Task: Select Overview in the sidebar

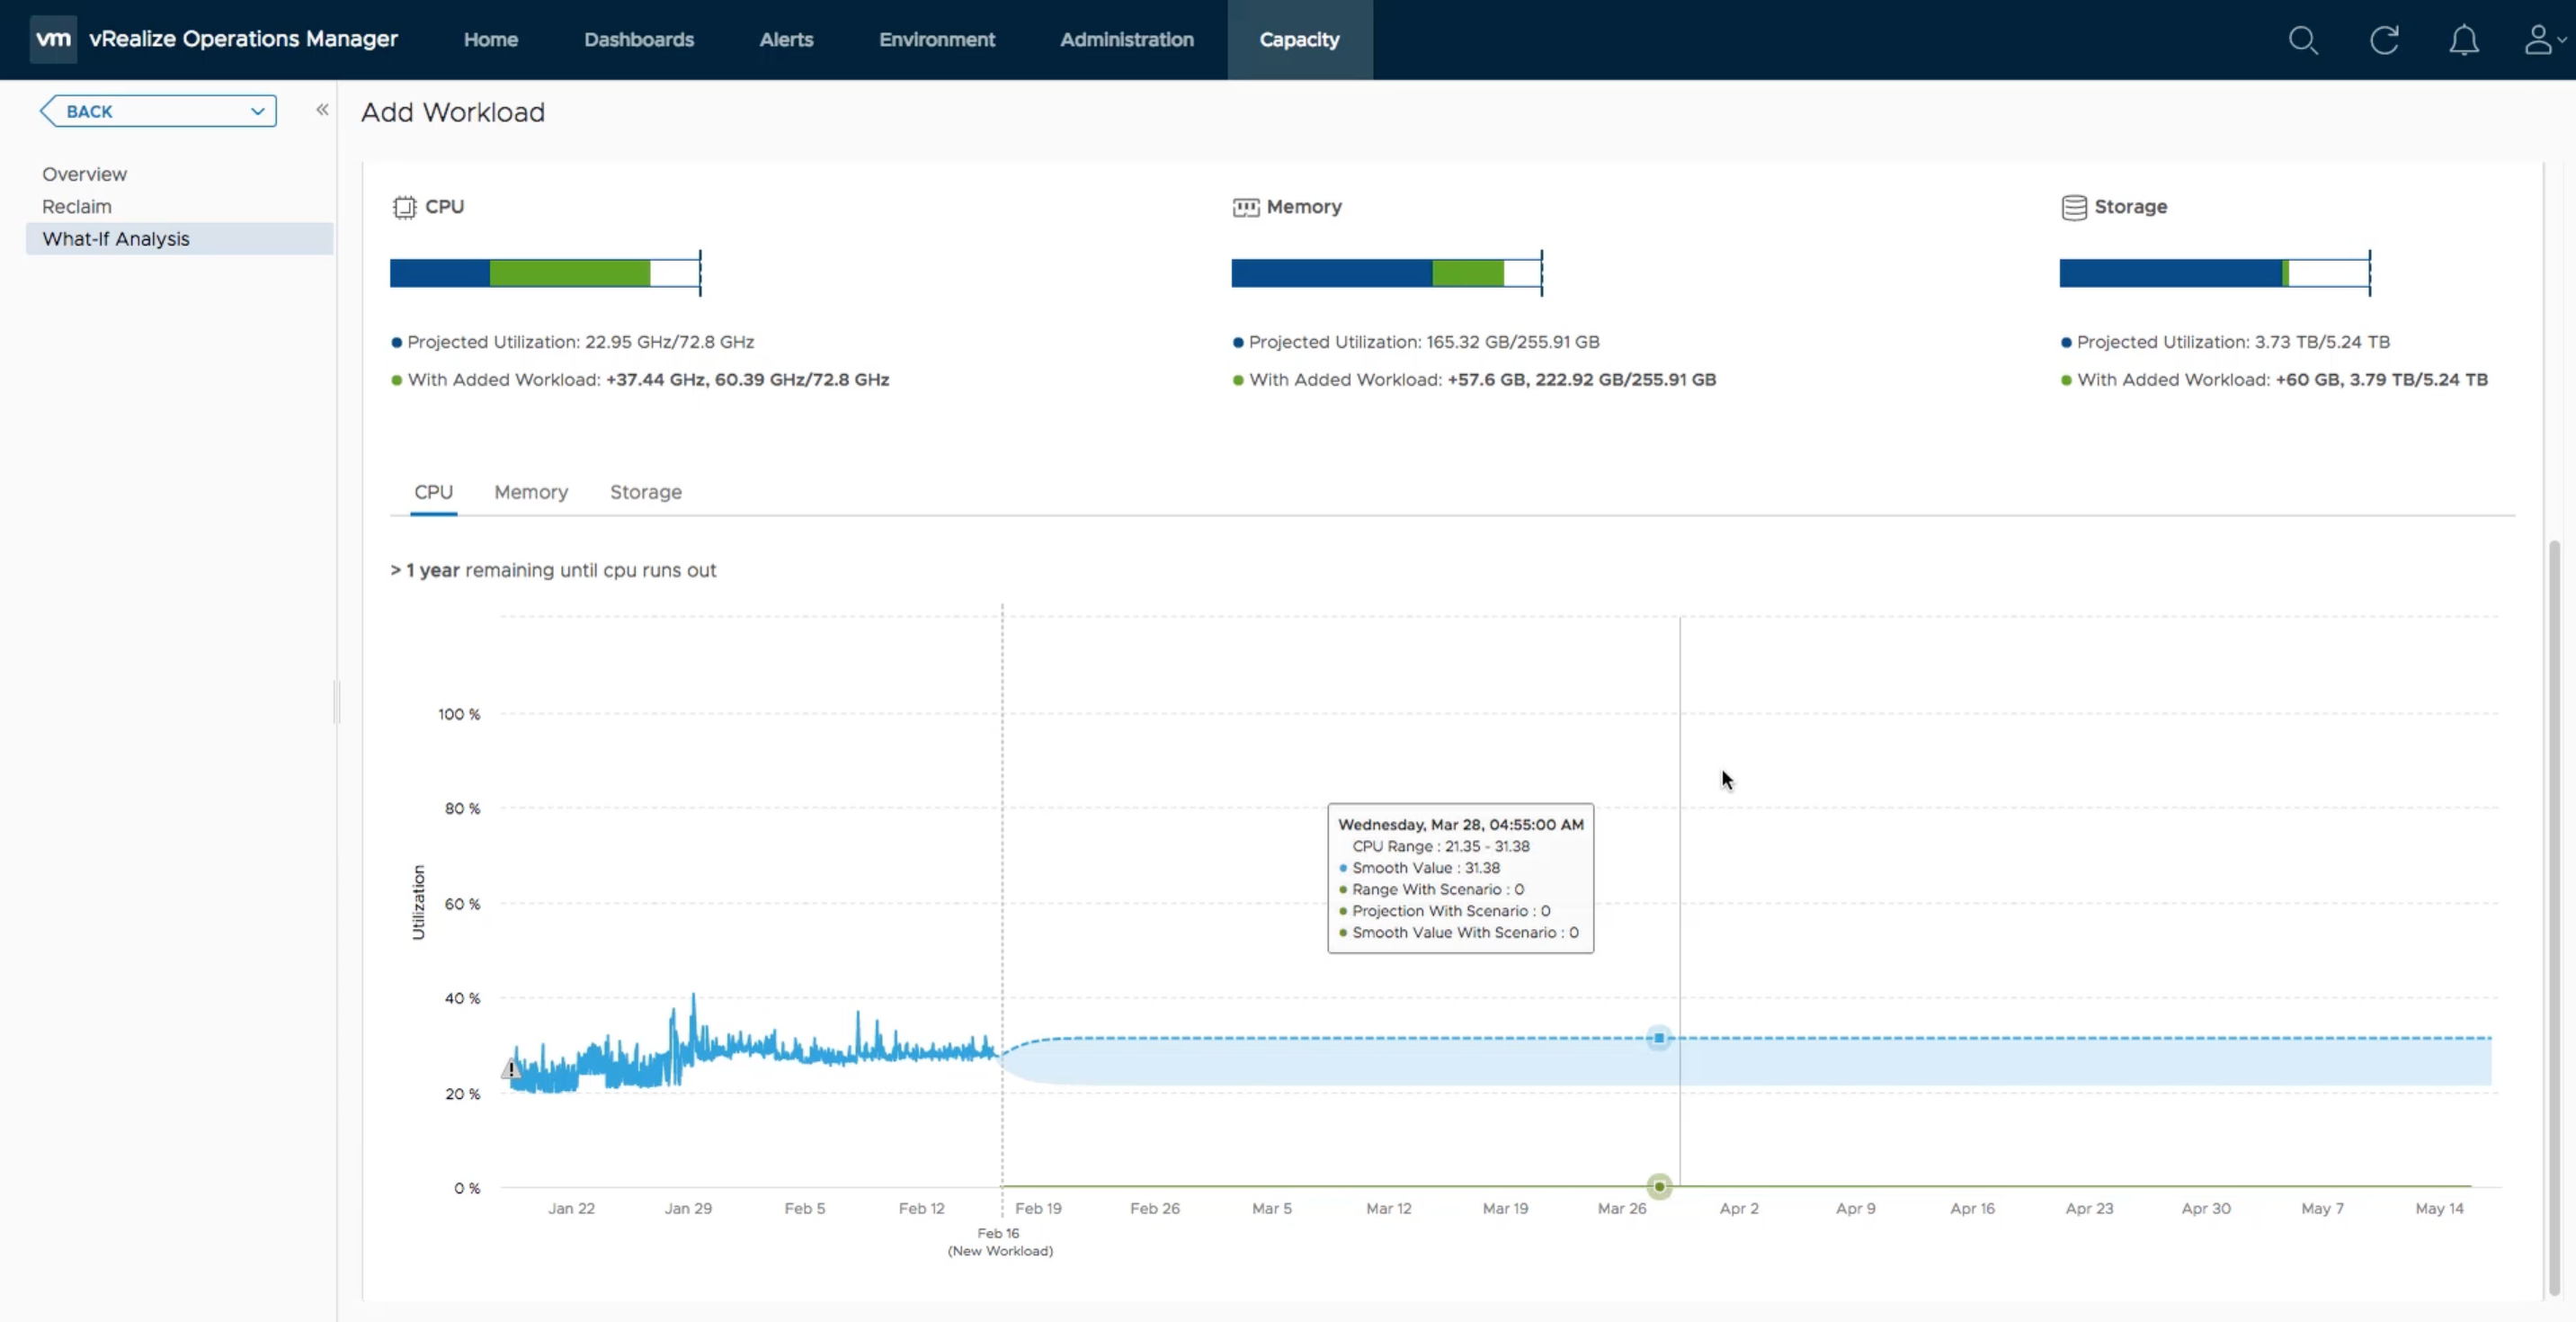Action: (x=85, y=174)
